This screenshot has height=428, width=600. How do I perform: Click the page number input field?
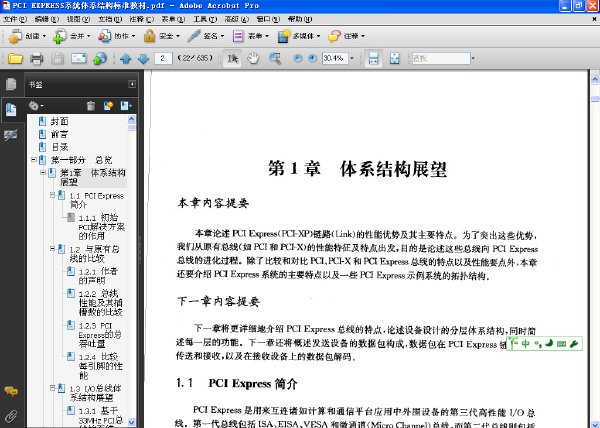163,58
